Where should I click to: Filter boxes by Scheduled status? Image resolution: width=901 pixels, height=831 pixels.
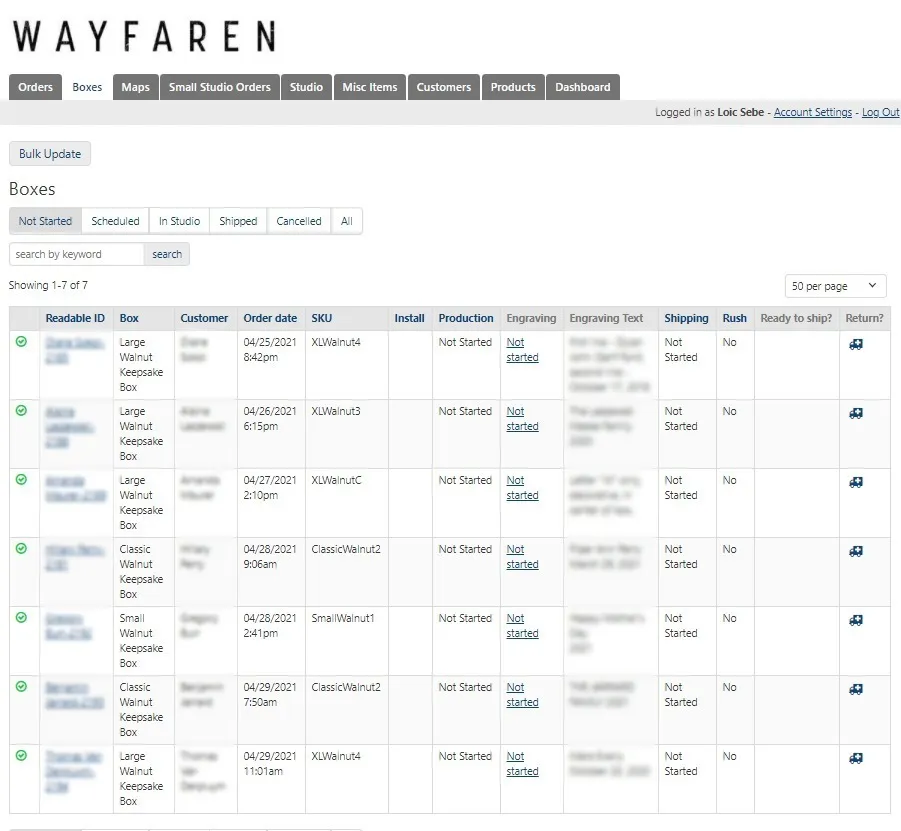click(x=115, y=221)
